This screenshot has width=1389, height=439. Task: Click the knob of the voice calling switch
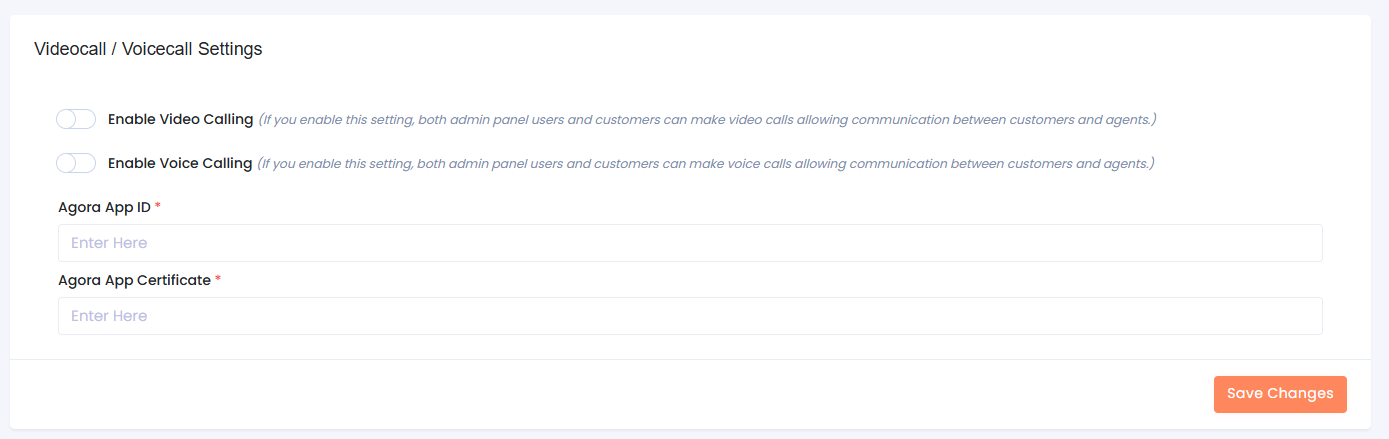click(x=67, y=163)
